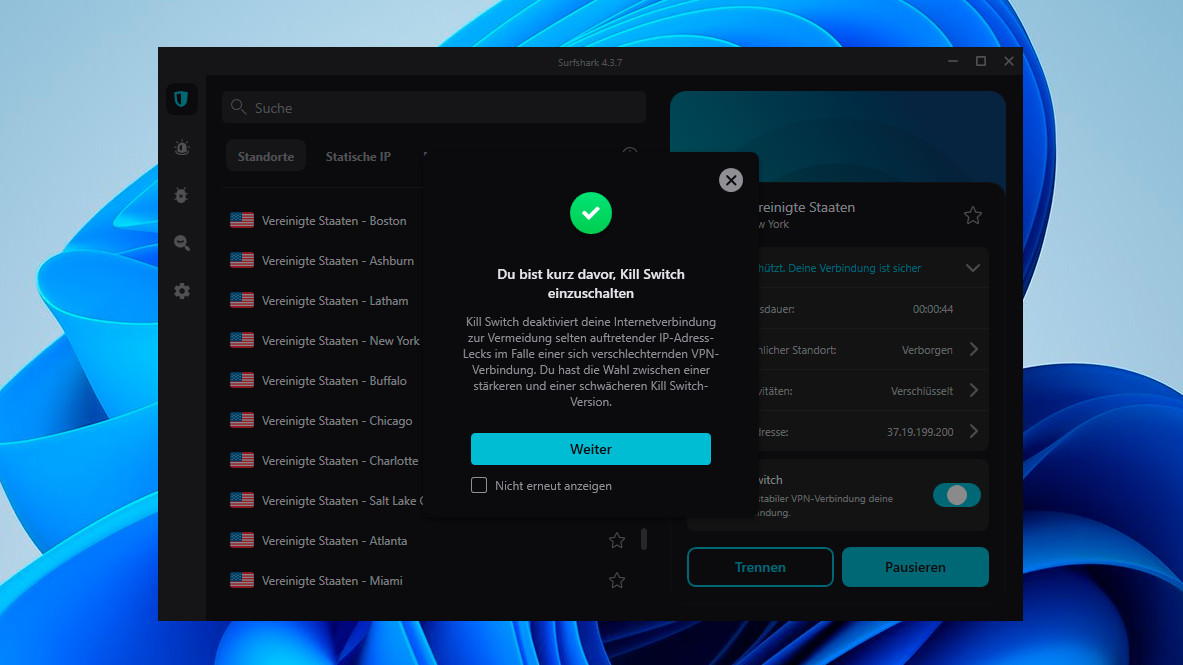Maximize the Surfshark window
This screenshot has height=665, width=1183.
(981, 61)
